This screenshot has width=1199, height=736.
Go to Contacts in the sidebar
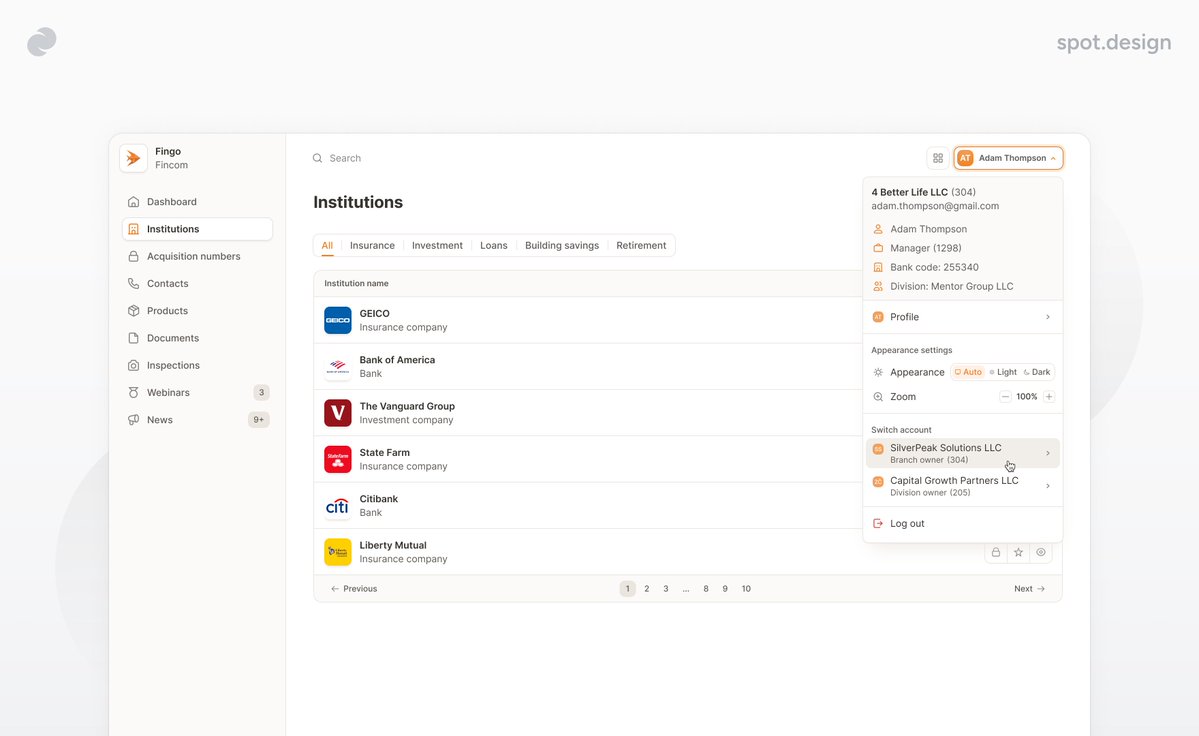[197, 284]
